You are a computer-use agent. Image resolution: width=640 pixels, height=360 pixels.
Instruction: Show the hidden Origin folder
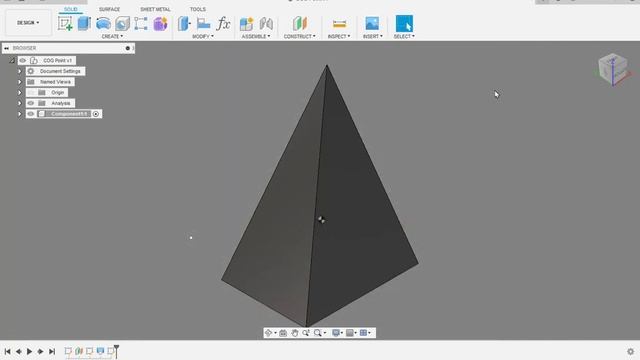click(x=31, y=93)
